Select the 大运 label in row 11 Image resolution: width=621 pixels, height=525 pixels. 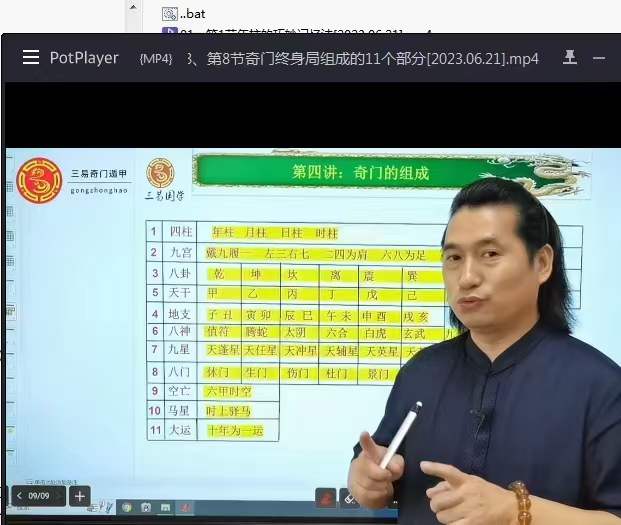coord(180,431)
